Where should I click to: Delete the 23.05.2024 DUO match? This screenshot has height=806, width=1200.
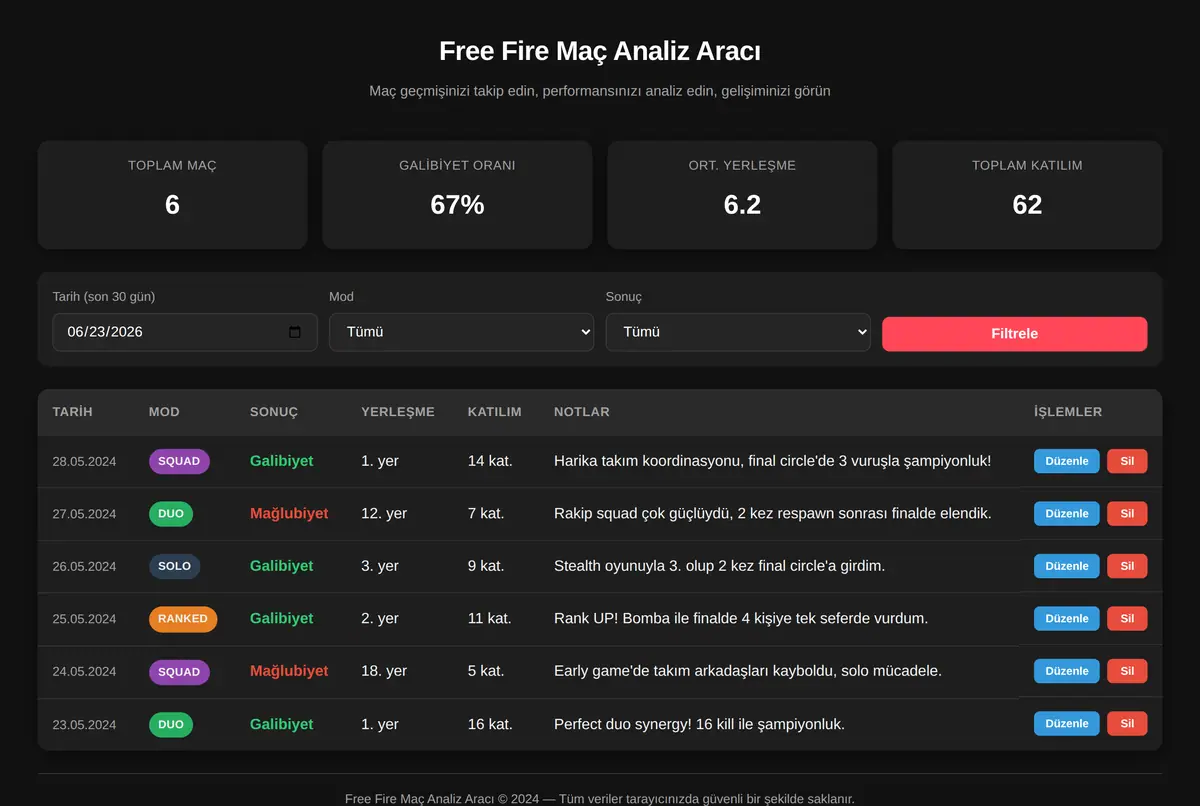click(1127, 724)
